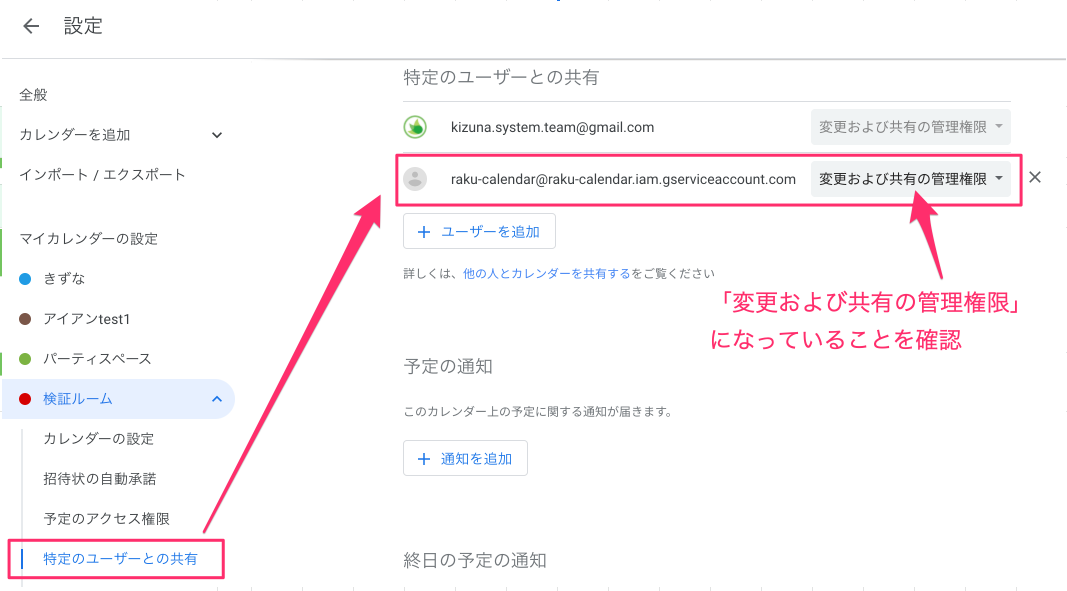Click the マイカレンダーの設定 heading
The width and height of the screenshot is (1067, 591).
click(88, 239)
